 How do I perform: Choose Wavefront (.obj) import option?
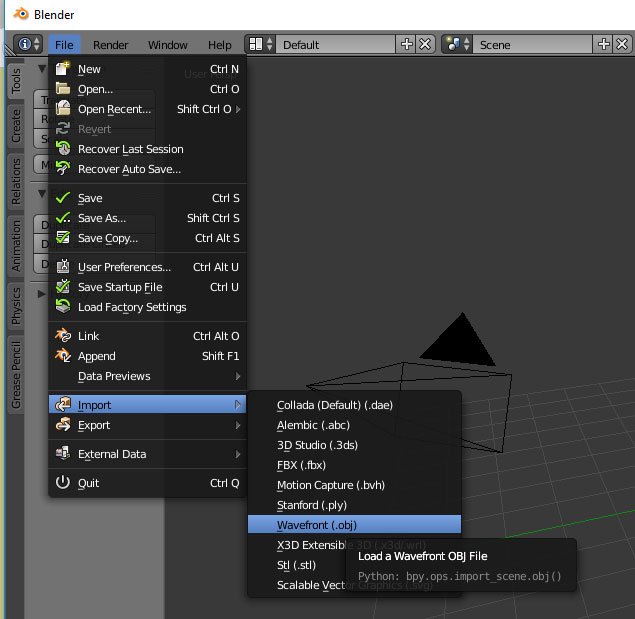tap(354, 525)
